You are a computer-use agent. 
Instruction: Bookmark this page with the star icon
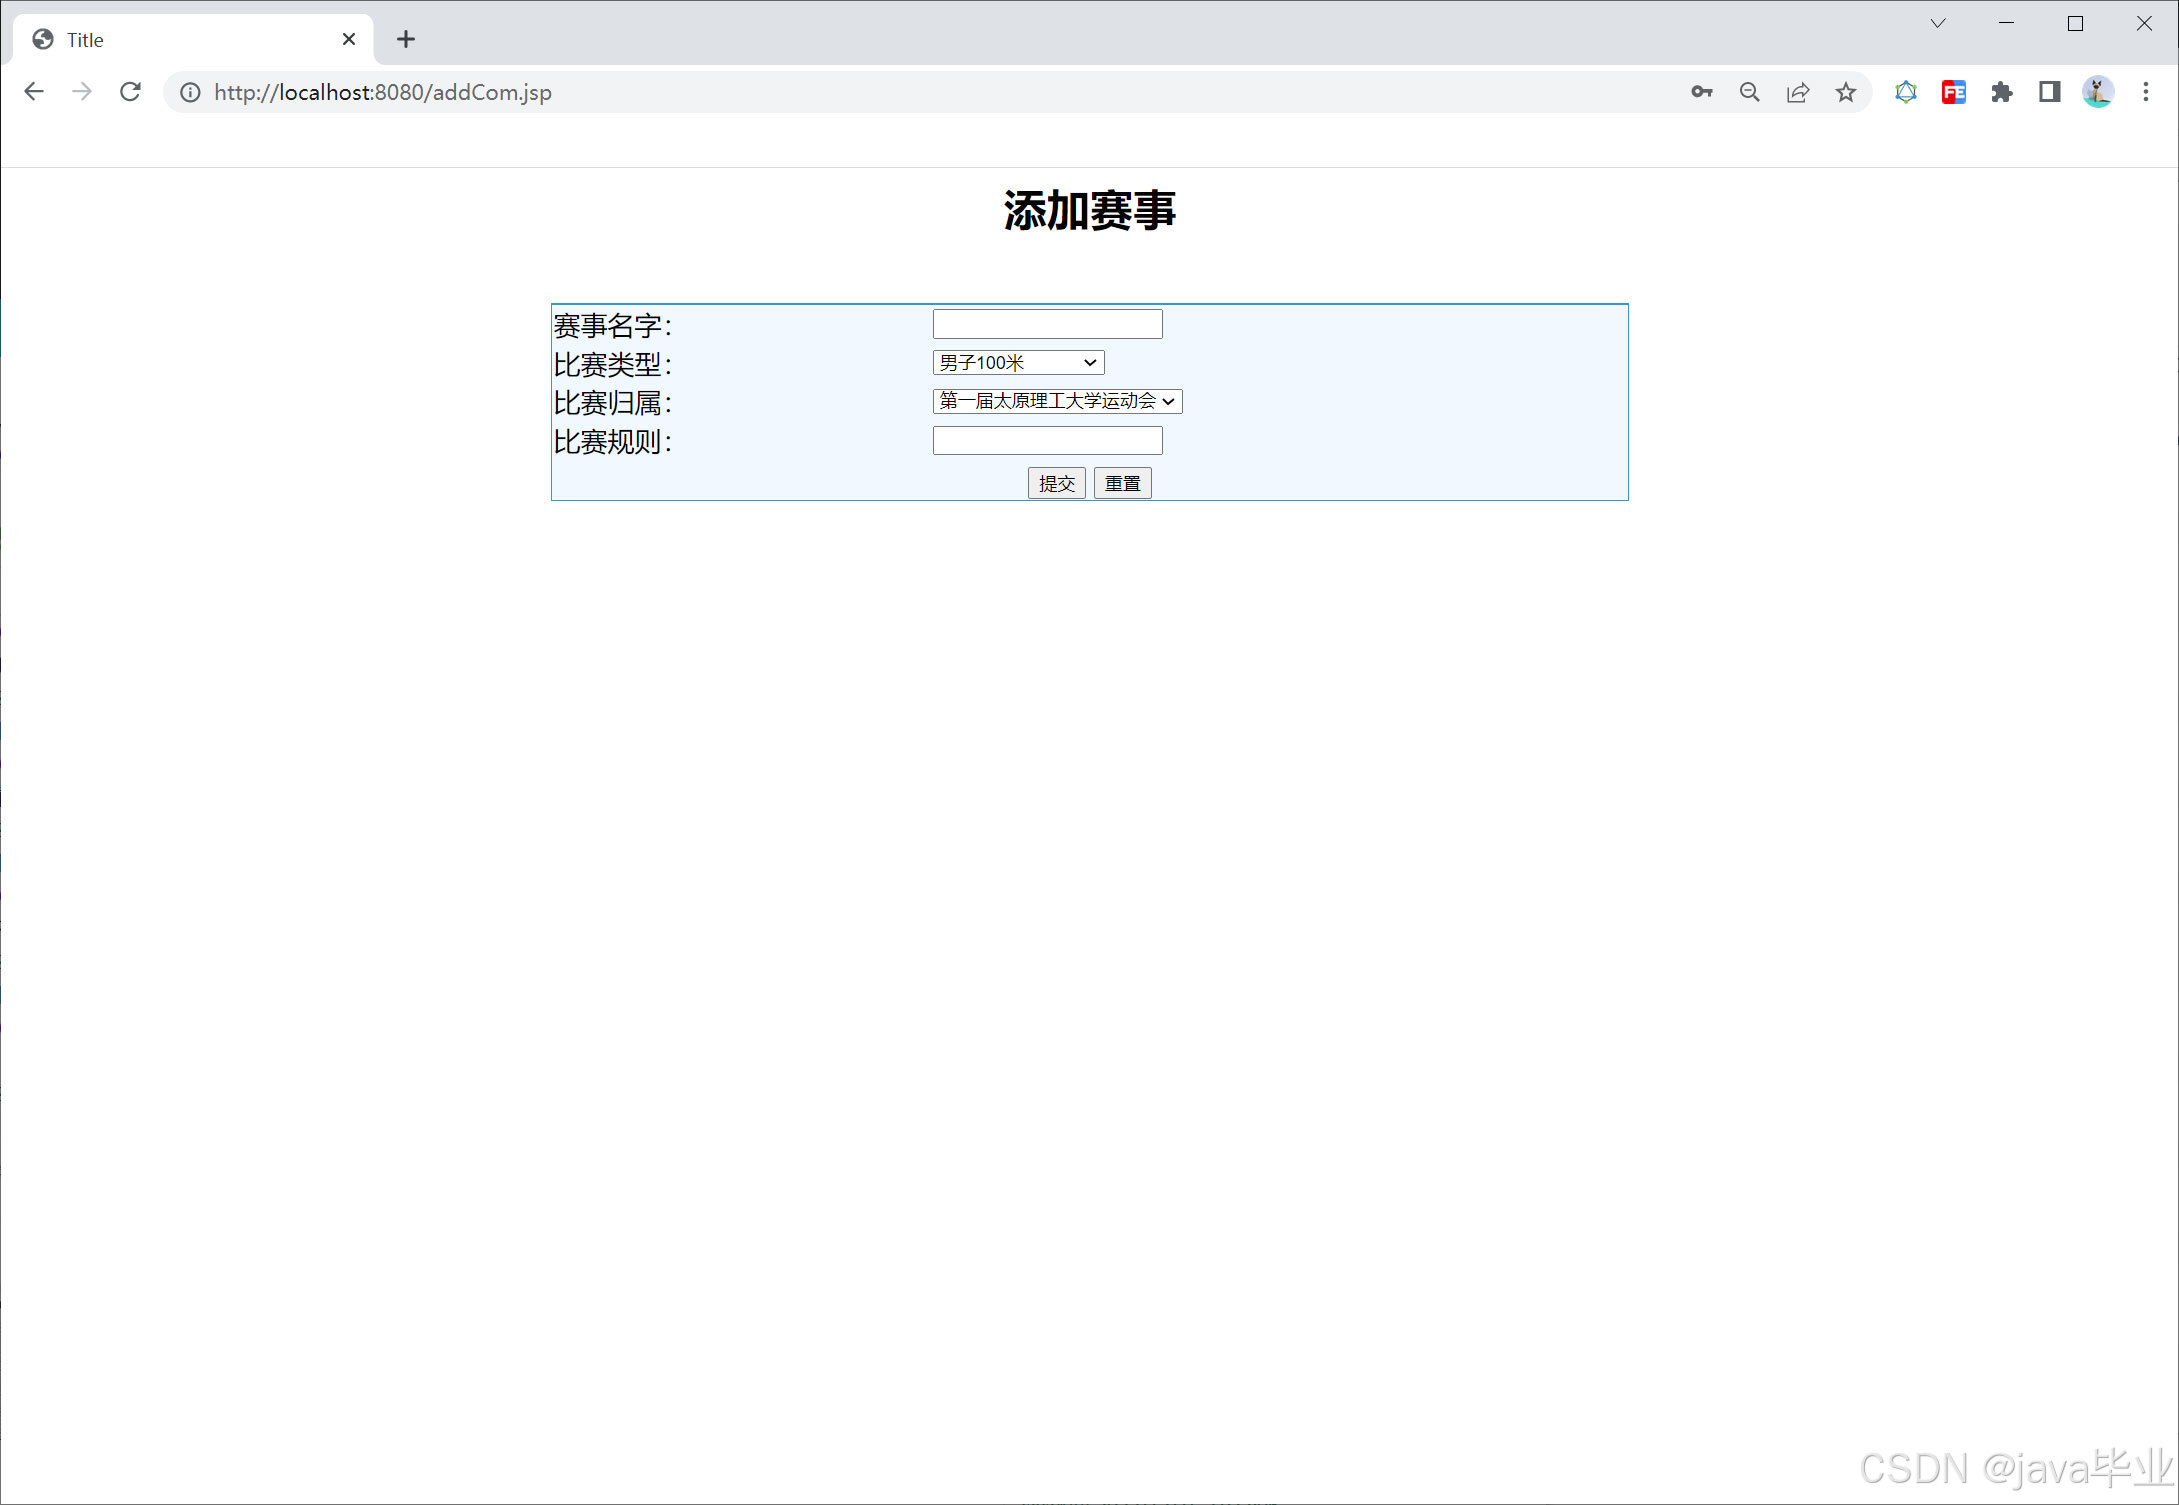1845,92
